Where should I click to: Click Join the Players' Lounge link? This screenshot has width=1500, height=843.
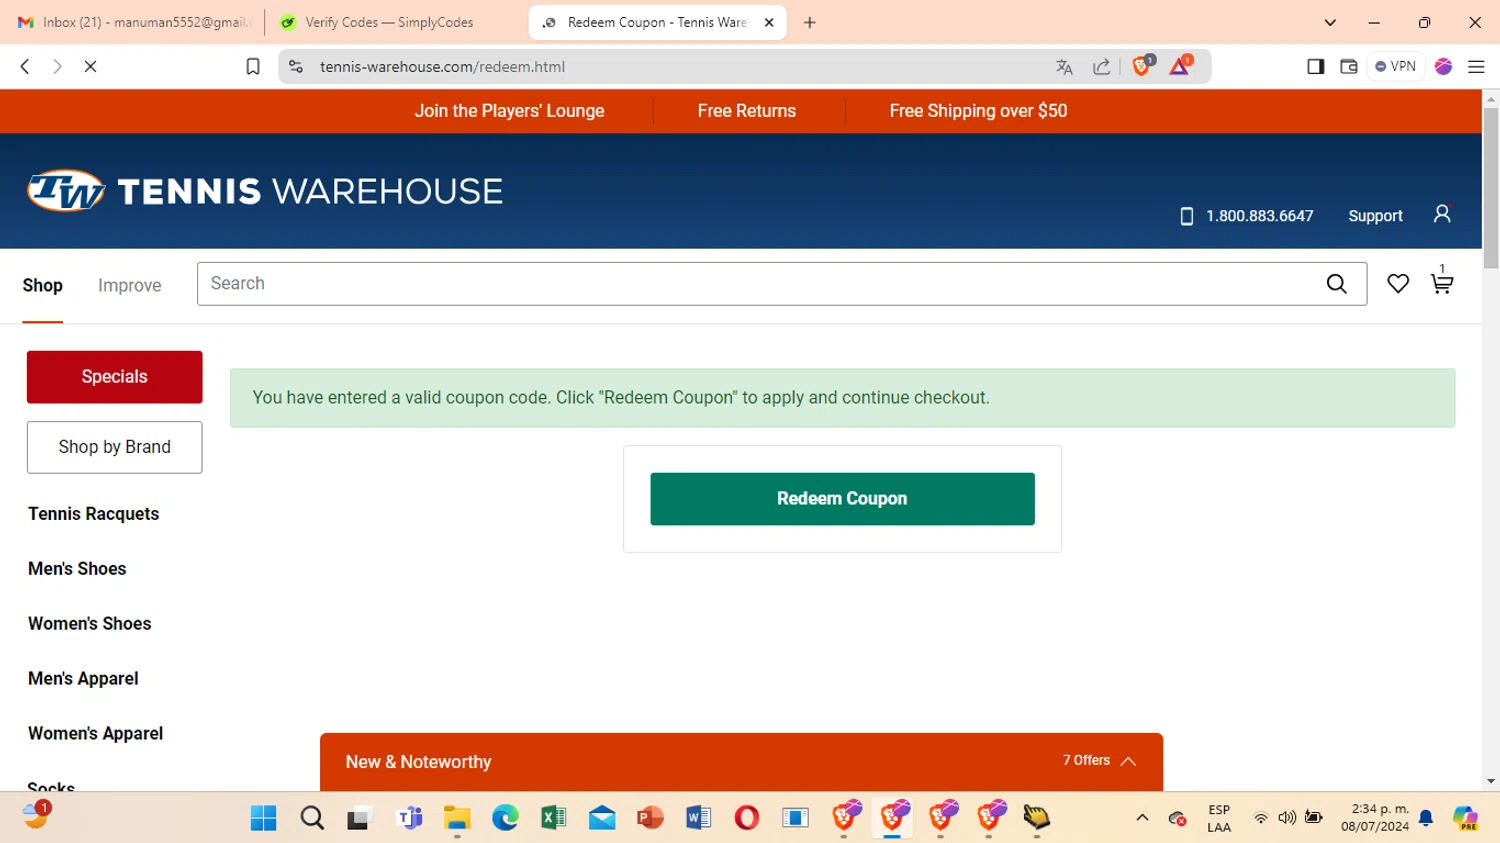[x=509, y=111]
